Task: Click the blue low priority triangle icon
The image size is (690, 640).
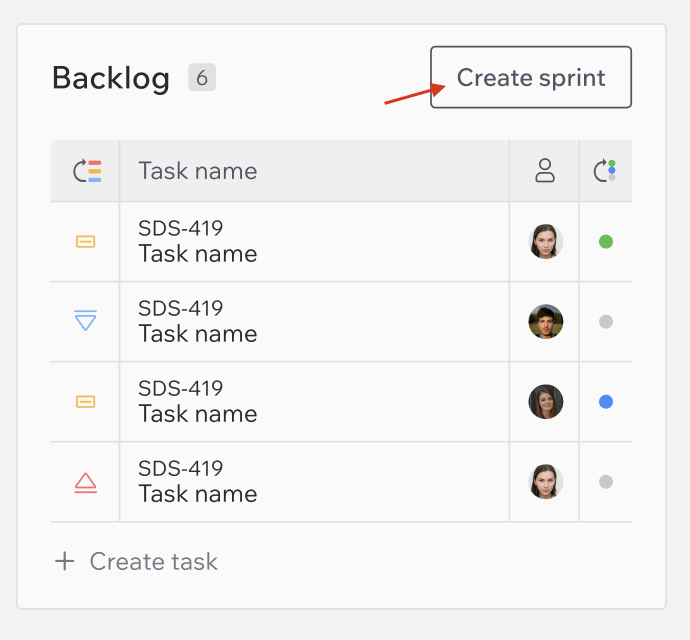Action: coord(85,320)
